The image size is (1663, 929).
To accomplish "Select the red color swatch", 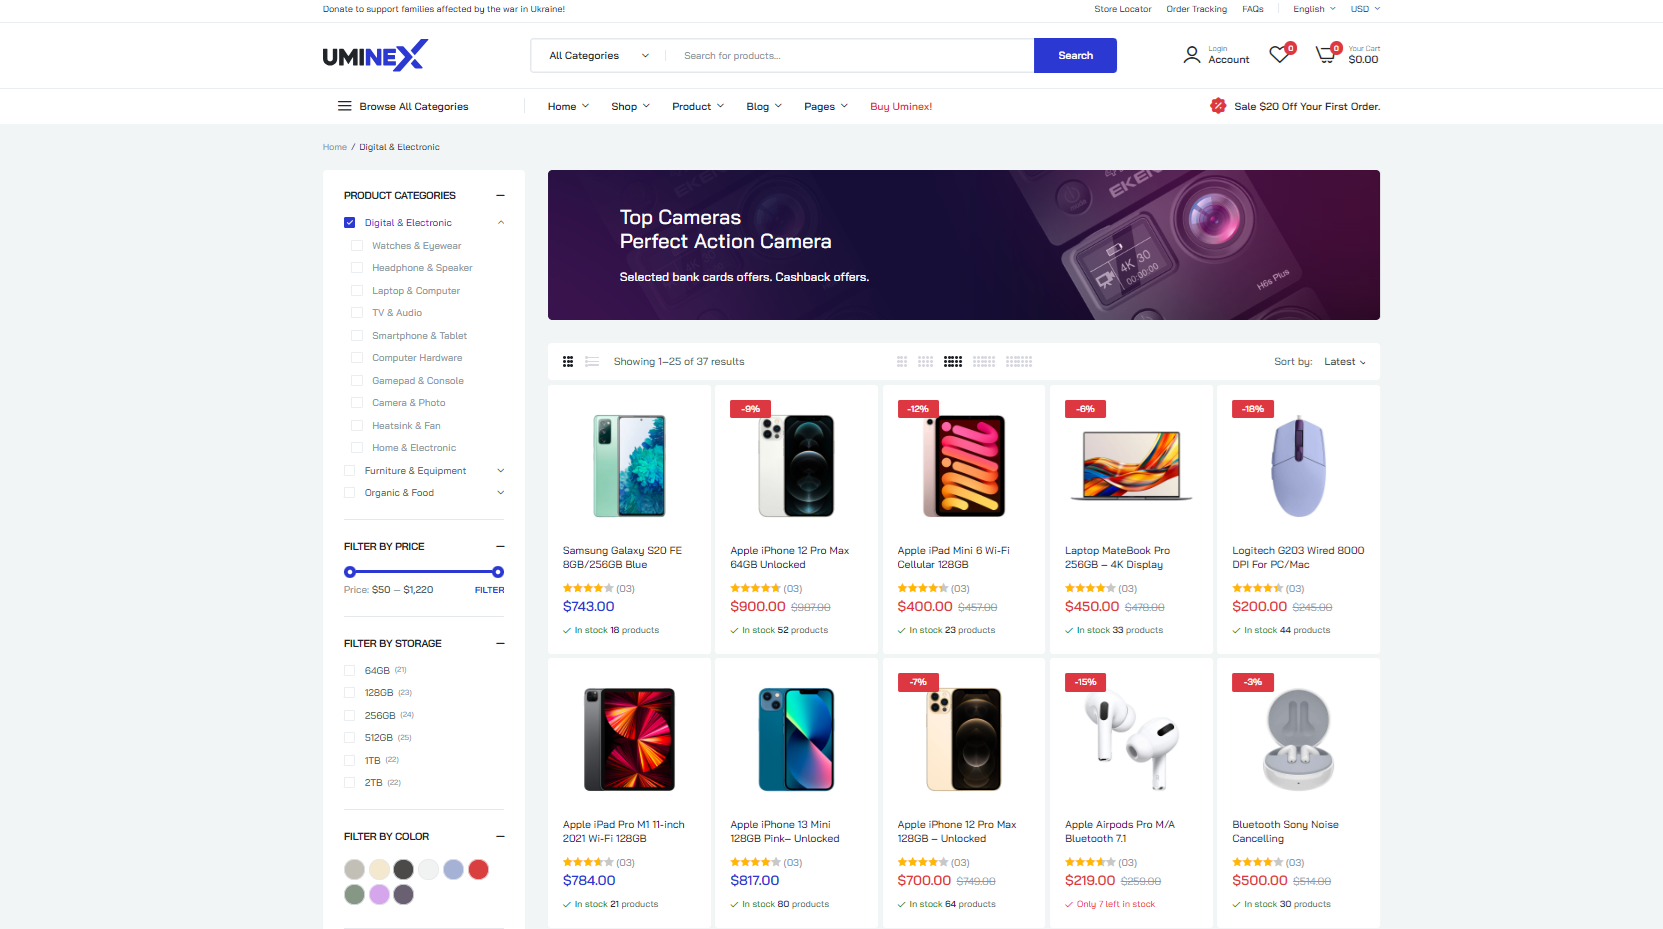I will pyautogui.click(x=479, y=870).
